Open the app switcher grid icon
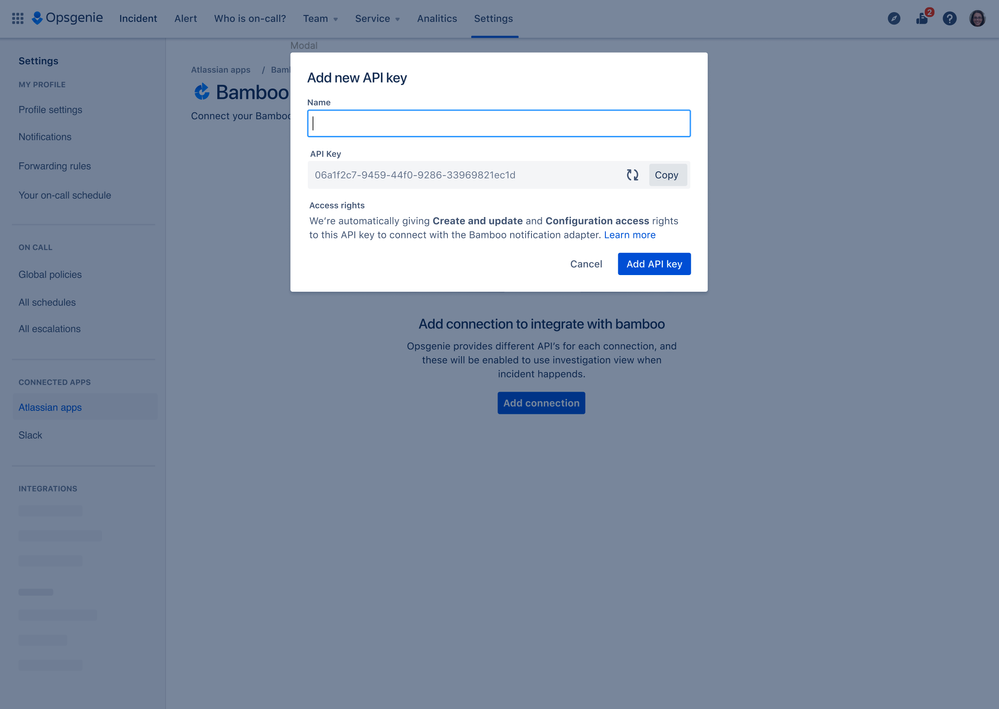This screenshot has width=999, height=709. click(18, 18)
